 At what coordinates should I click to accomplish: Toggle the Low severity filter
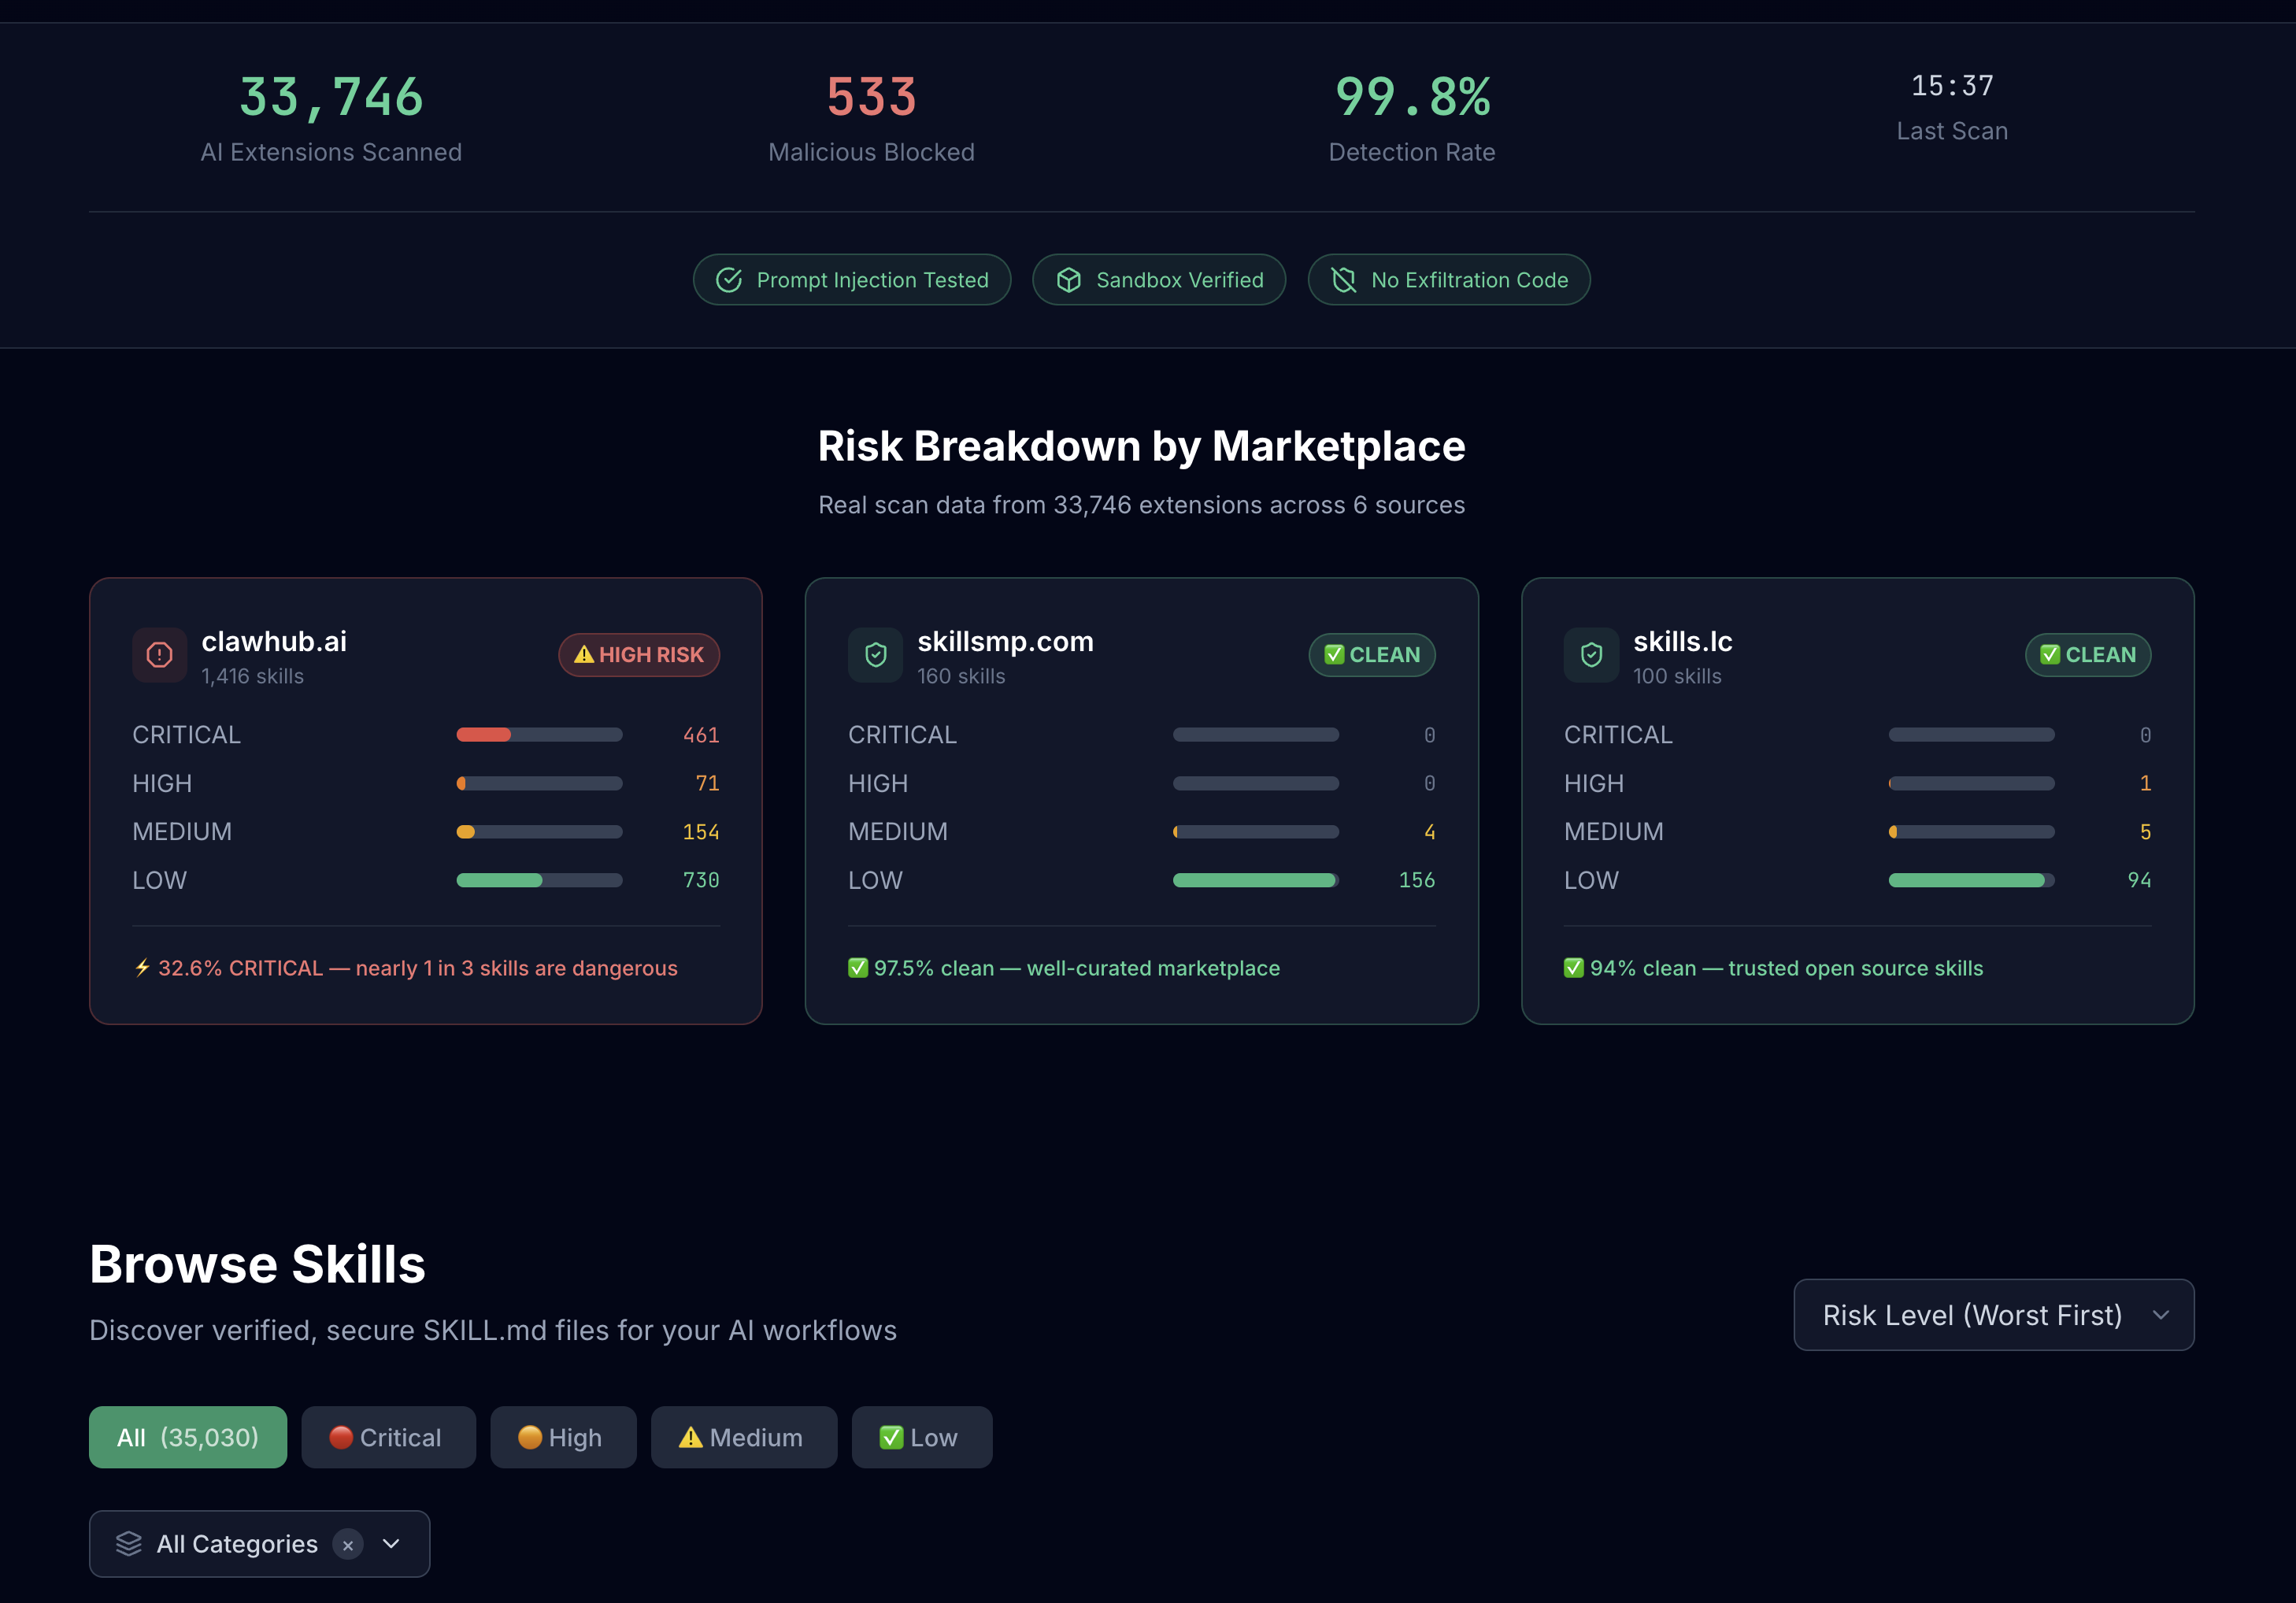pos(921,1437)
